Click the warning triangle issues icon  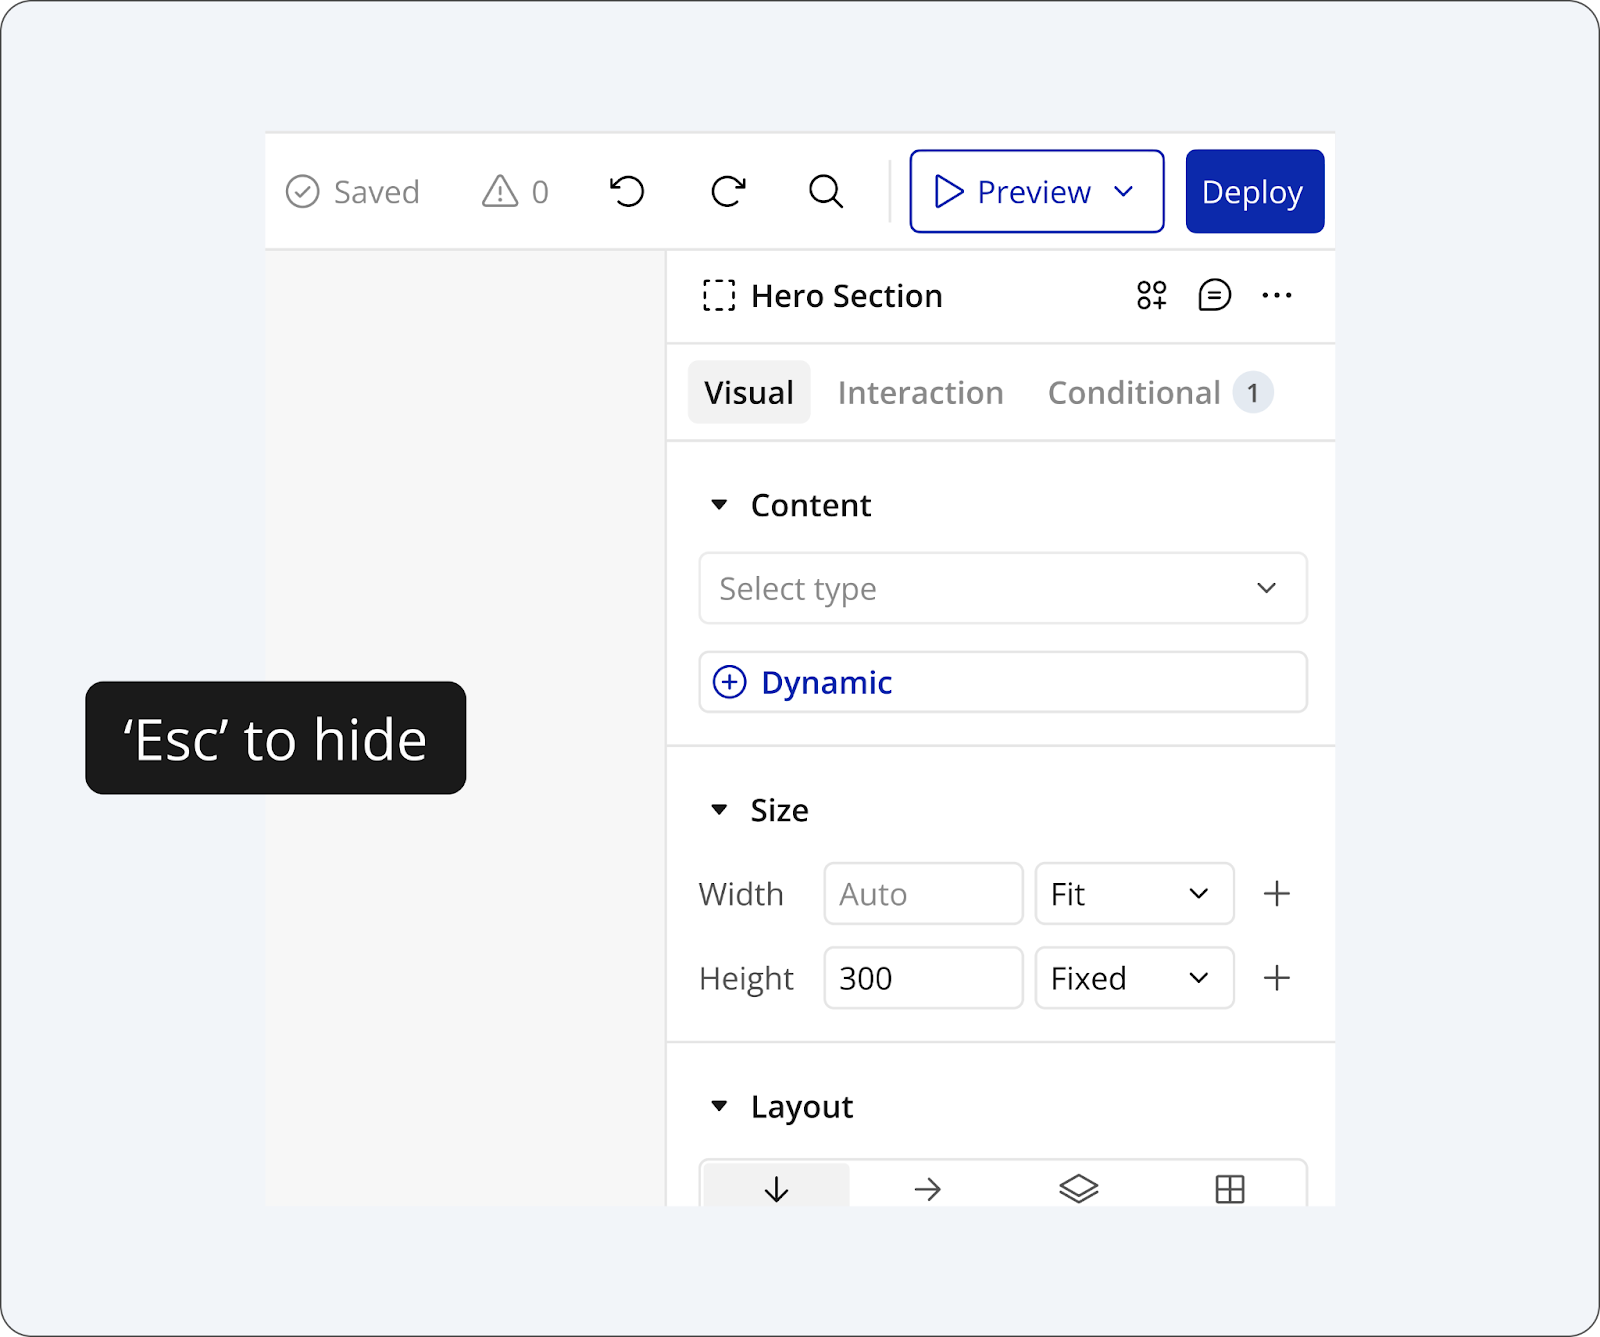click(x=500, y=191)
